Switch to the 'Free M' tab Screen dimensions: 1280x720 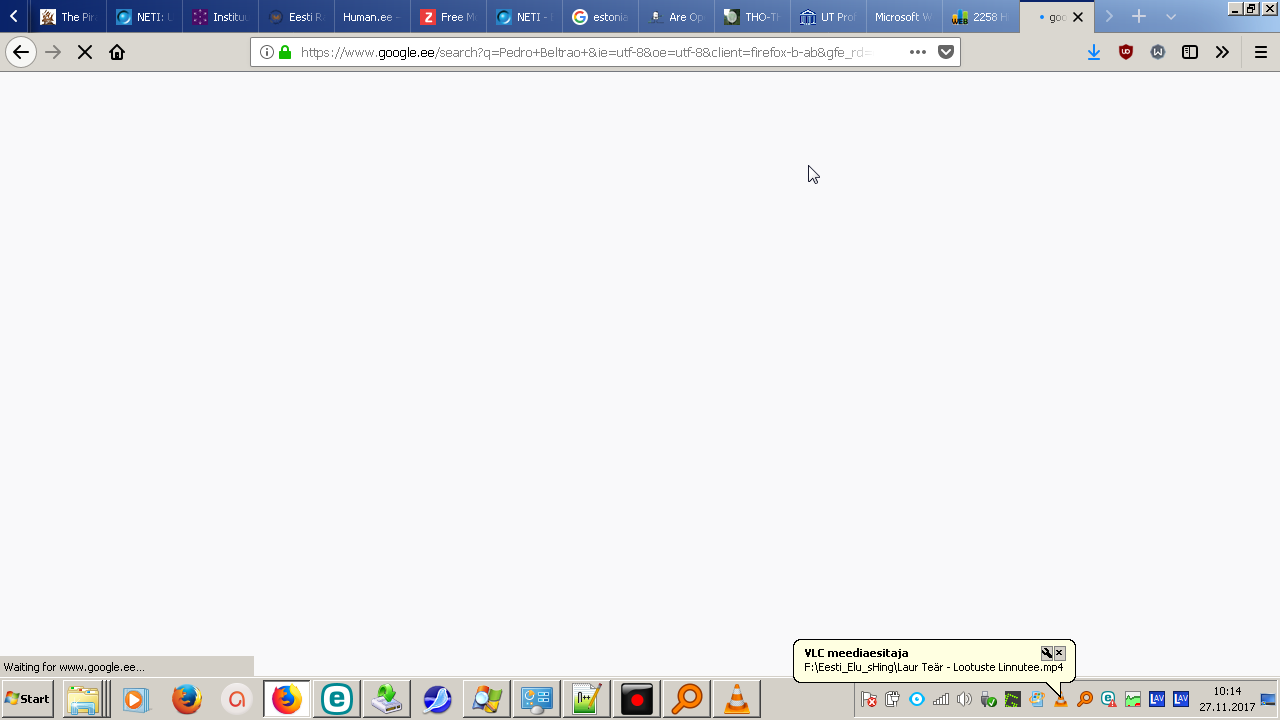click(448, 17)
